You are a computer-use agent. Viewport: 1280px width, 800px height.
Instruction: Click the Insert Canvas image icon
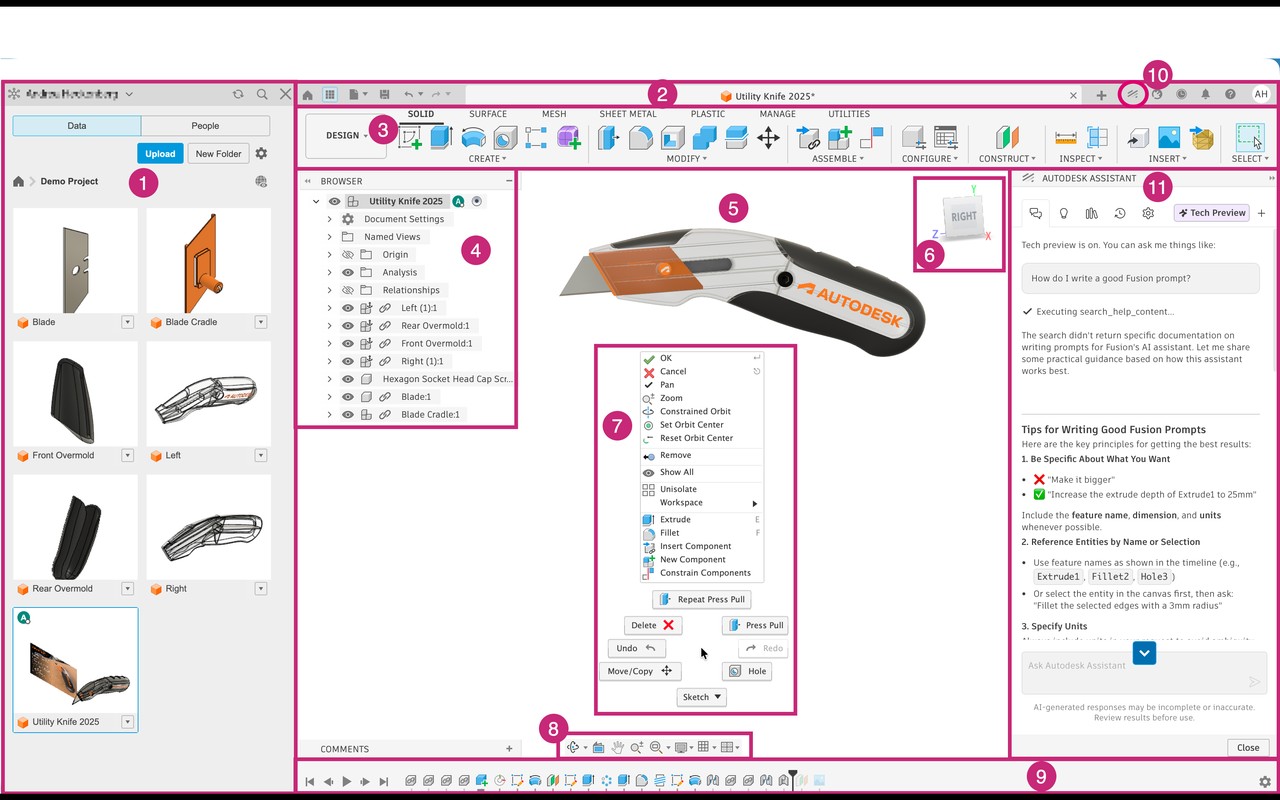pyautogui.click(x=1169, y=138)
